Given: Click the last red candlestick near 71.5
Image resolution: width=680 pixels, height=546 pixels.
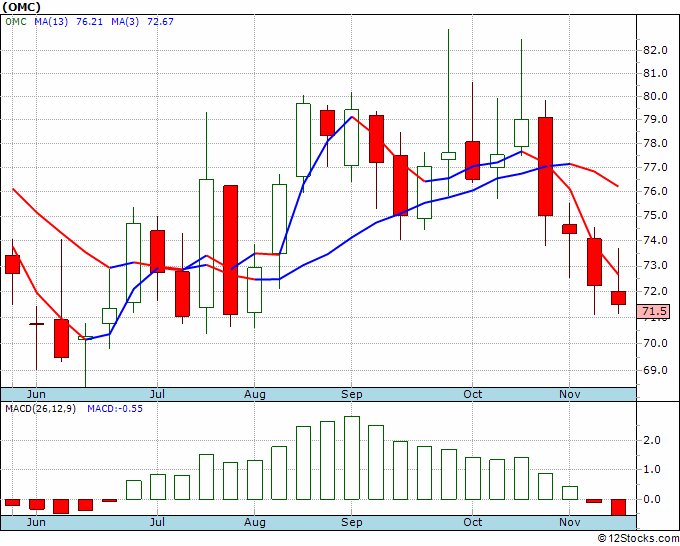Looking at the screenshot, I should [618, 298].
